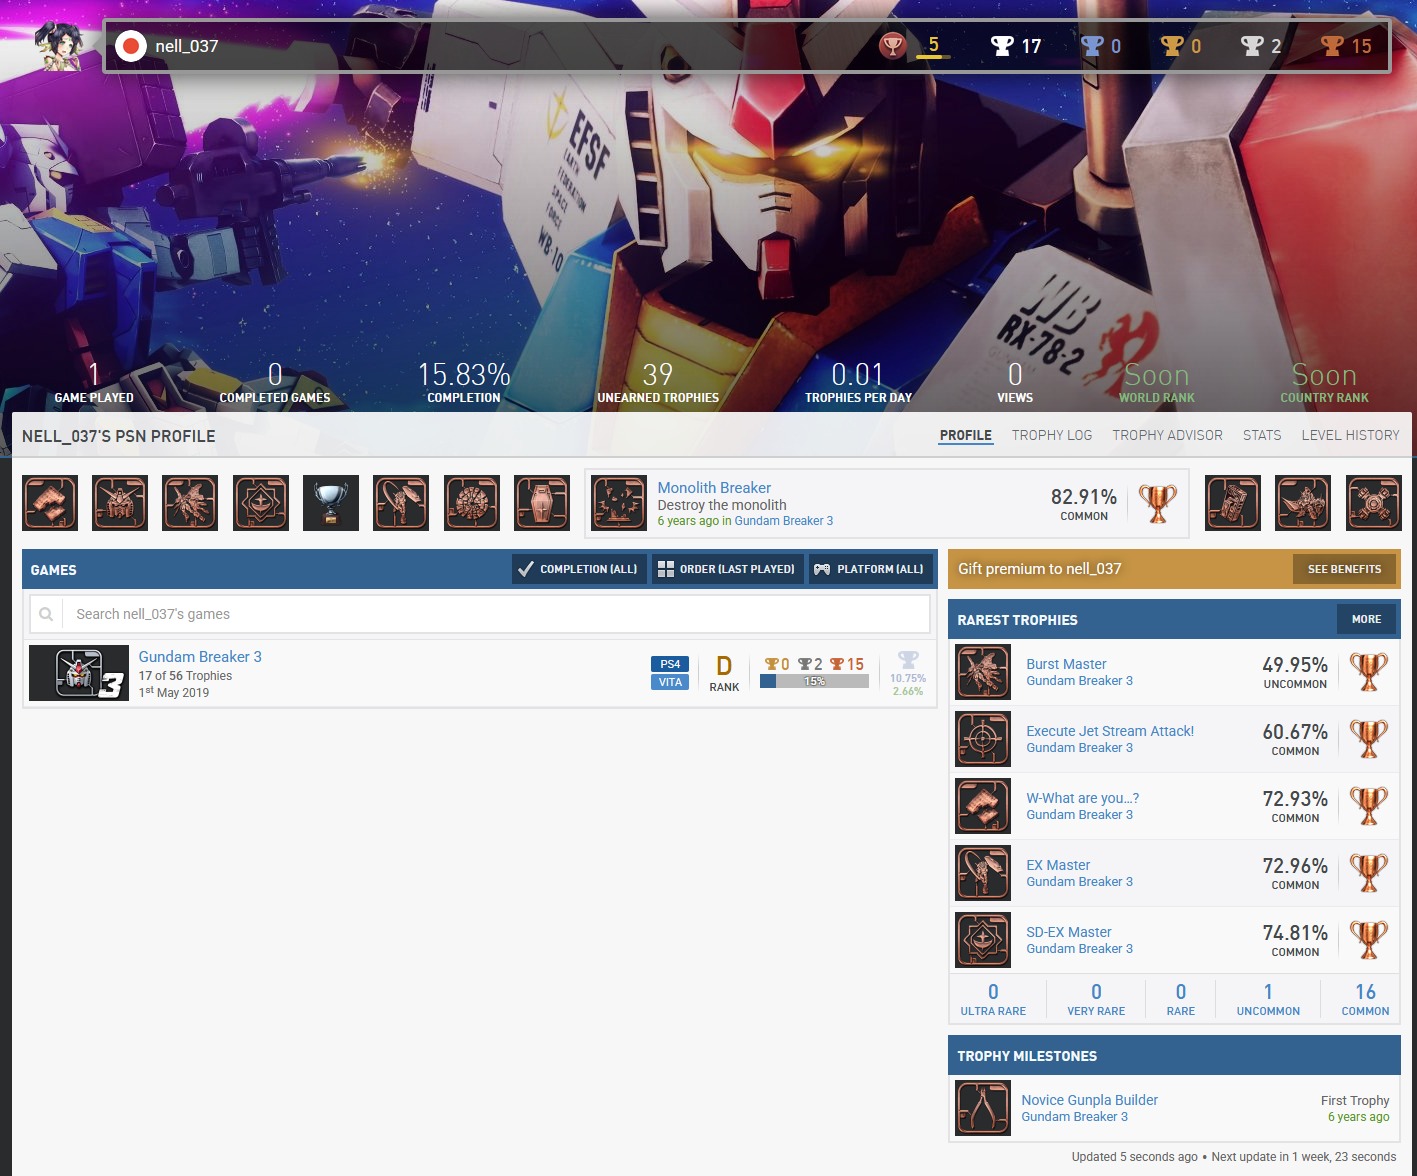Open the EX Master trophy

pos(1058,865)
